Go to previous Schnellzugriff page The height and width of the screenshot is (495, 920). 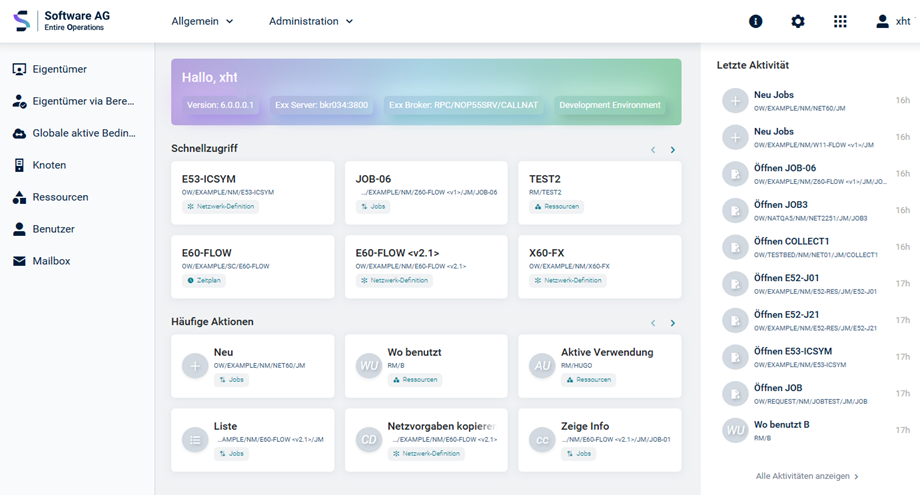click(653, 150)
